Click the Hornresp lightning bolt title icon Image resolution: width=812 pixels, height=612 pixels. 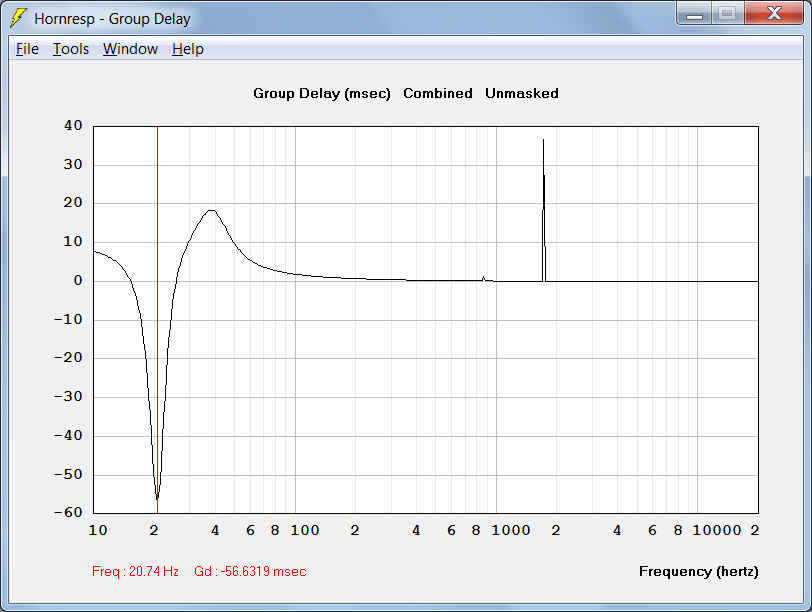tap(18, 18)
